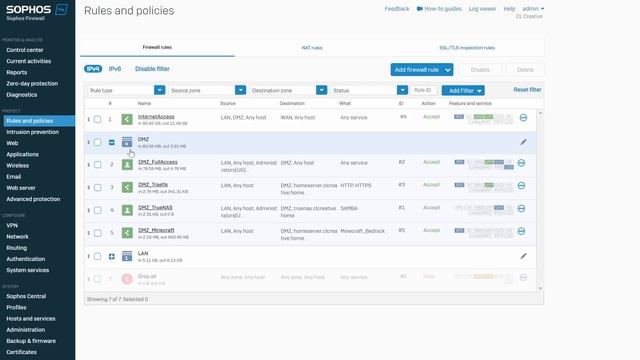Open Control center in sidebar
640x360 pixels.
(x=24, y=50)
